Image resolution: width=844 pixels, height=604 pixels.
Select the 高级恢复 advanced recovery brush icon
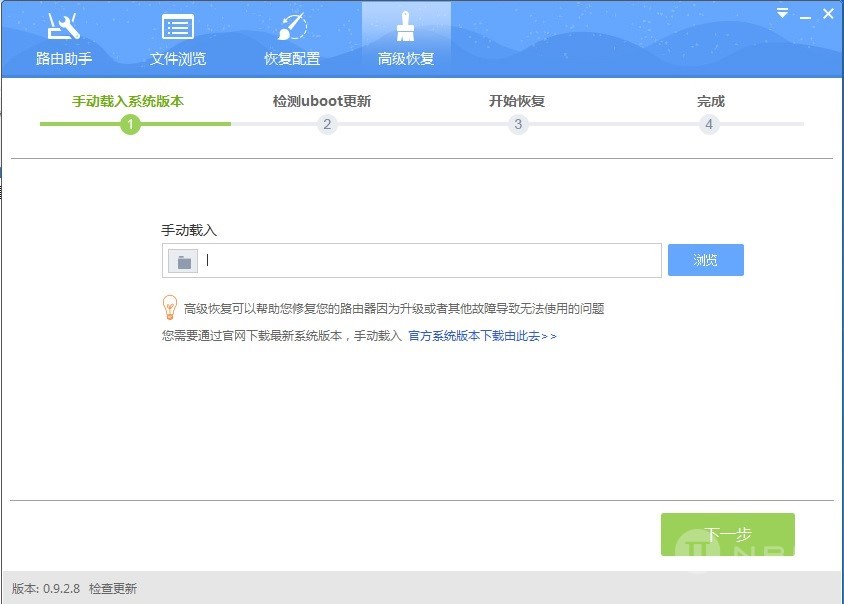(x=406, y=27)
